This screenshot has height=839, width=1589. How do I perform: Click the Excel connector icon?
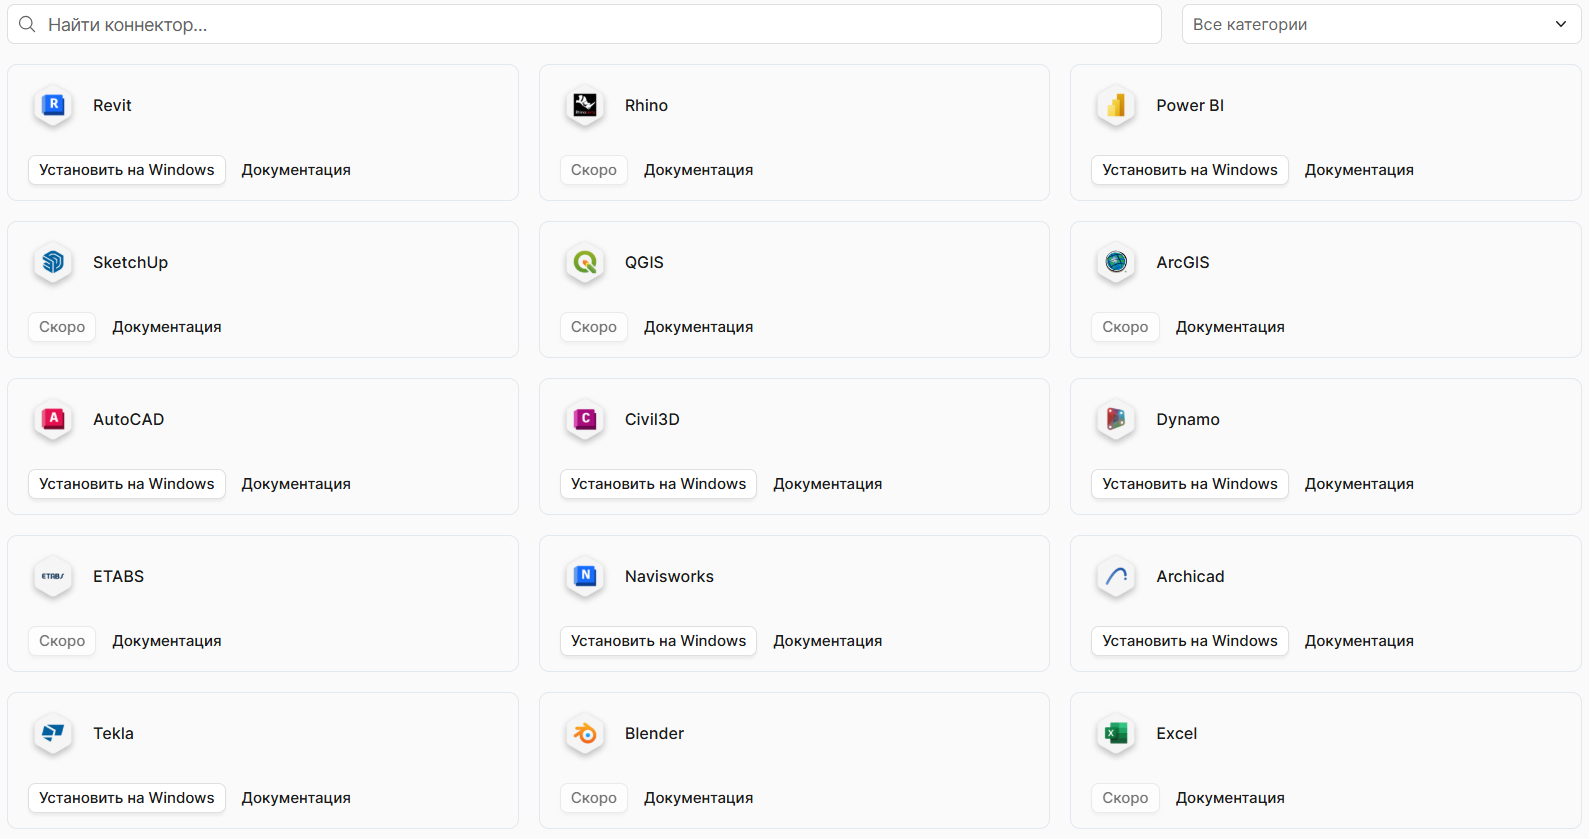pyautogui.click(x=1116, y=733)
